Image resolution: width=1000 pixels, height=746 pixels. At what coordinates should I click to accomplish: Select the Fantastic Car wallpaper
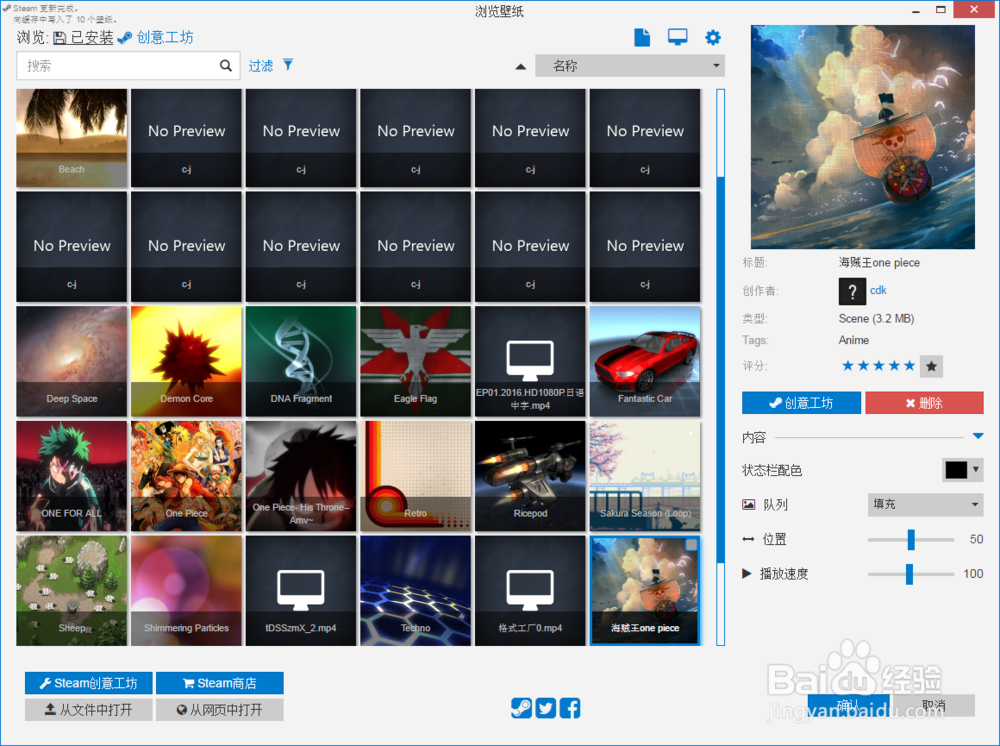point(645,361)
